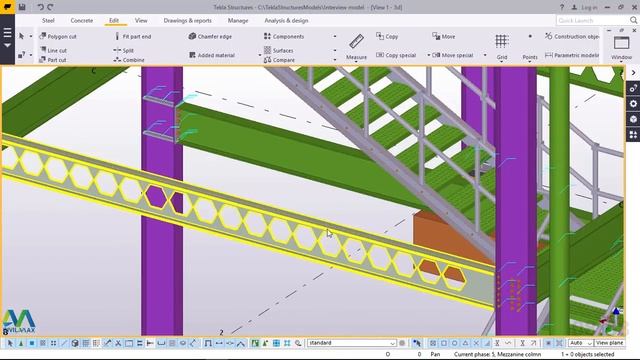Screen dimensions: 640x360
Task: Click the Split command
Action: click(x=124, y=50)
